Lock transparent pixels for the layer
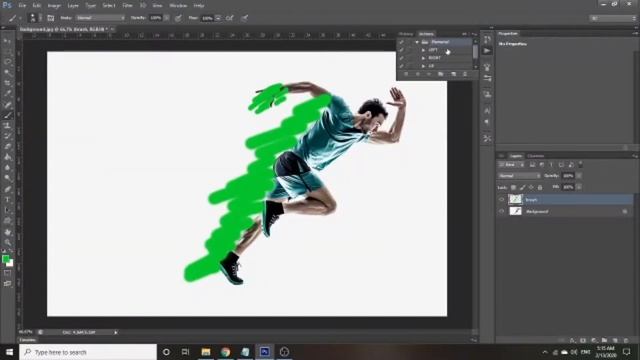Viewport: 640px width, 360px height. coord(513,187)
